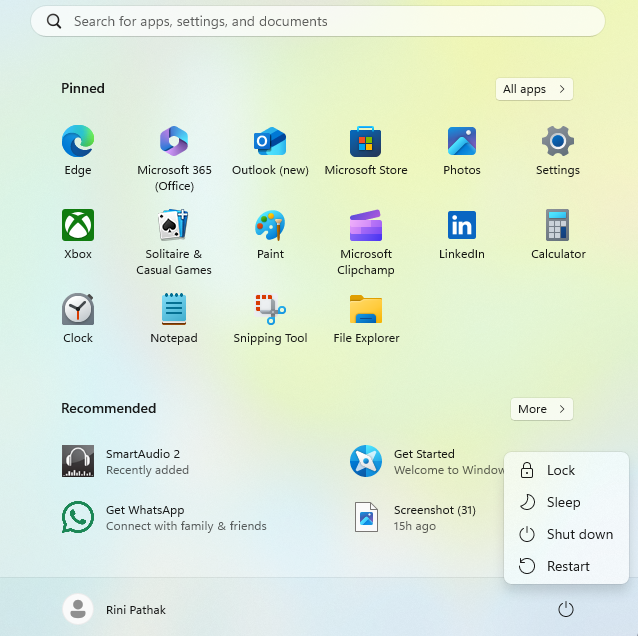The width and height of the screenshot is (638, 636).
Task: Choose Lock from the power menu
Action: pyautogui.click(x=566, y=470)
